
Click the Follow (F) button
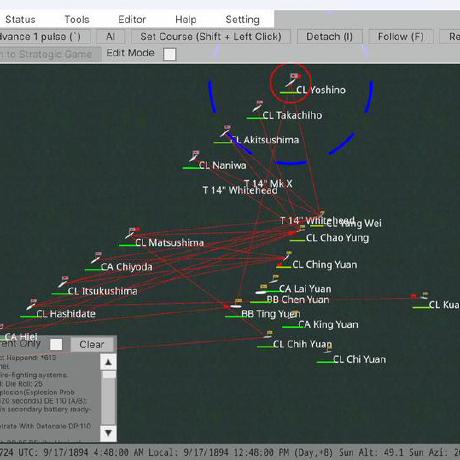(401, 37)
